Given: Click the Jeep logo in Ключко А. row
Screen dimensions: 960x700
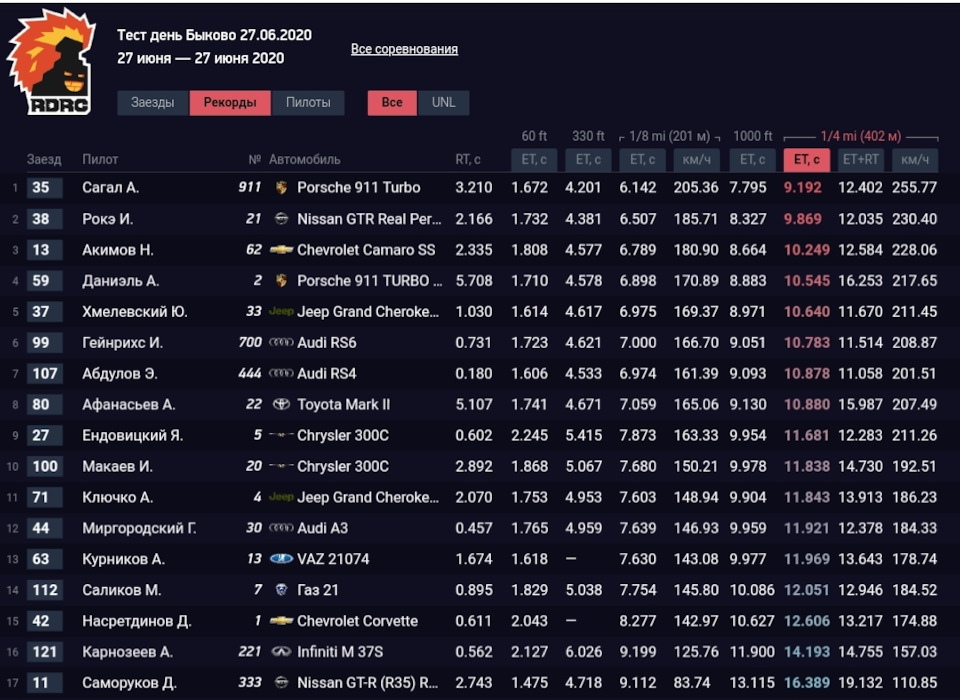Looking at the screenshot, I should coord(281,497).
